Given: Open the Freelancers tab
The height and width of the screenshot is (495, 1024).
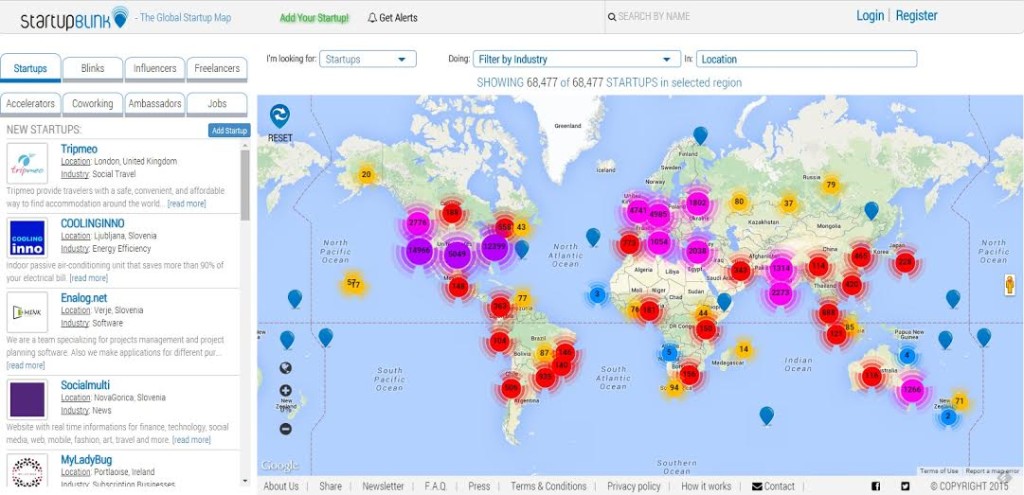Looking at the screenshot, I should point(217,68).
